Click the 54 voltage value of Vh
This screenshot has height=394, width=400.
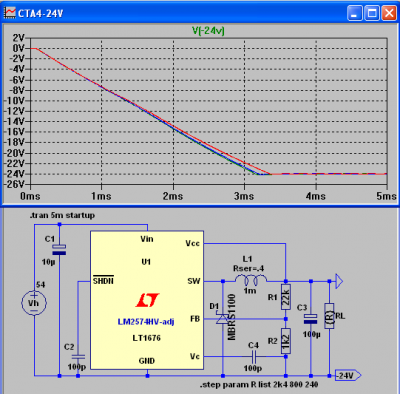tap(40, 285)
